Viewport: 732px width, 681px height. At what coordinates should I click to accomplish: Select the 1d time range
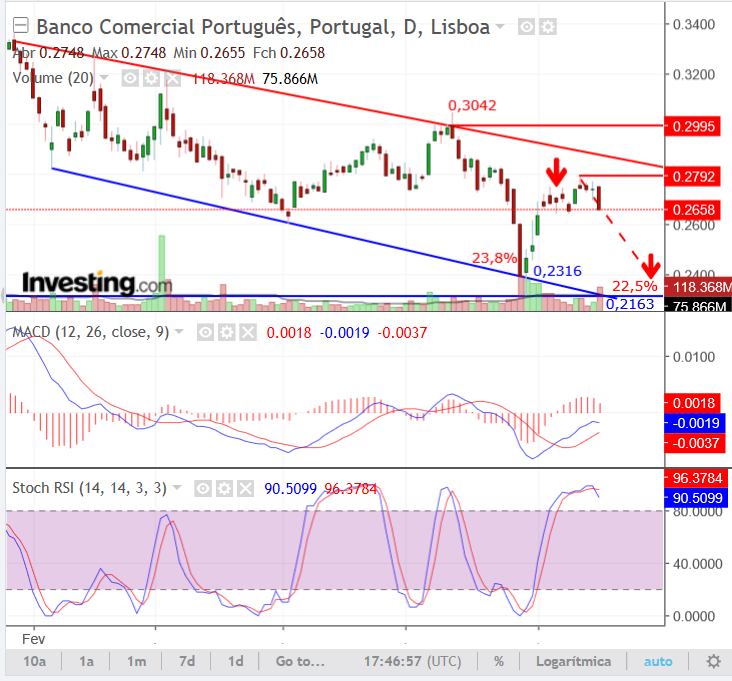click(x=235, y=661)
